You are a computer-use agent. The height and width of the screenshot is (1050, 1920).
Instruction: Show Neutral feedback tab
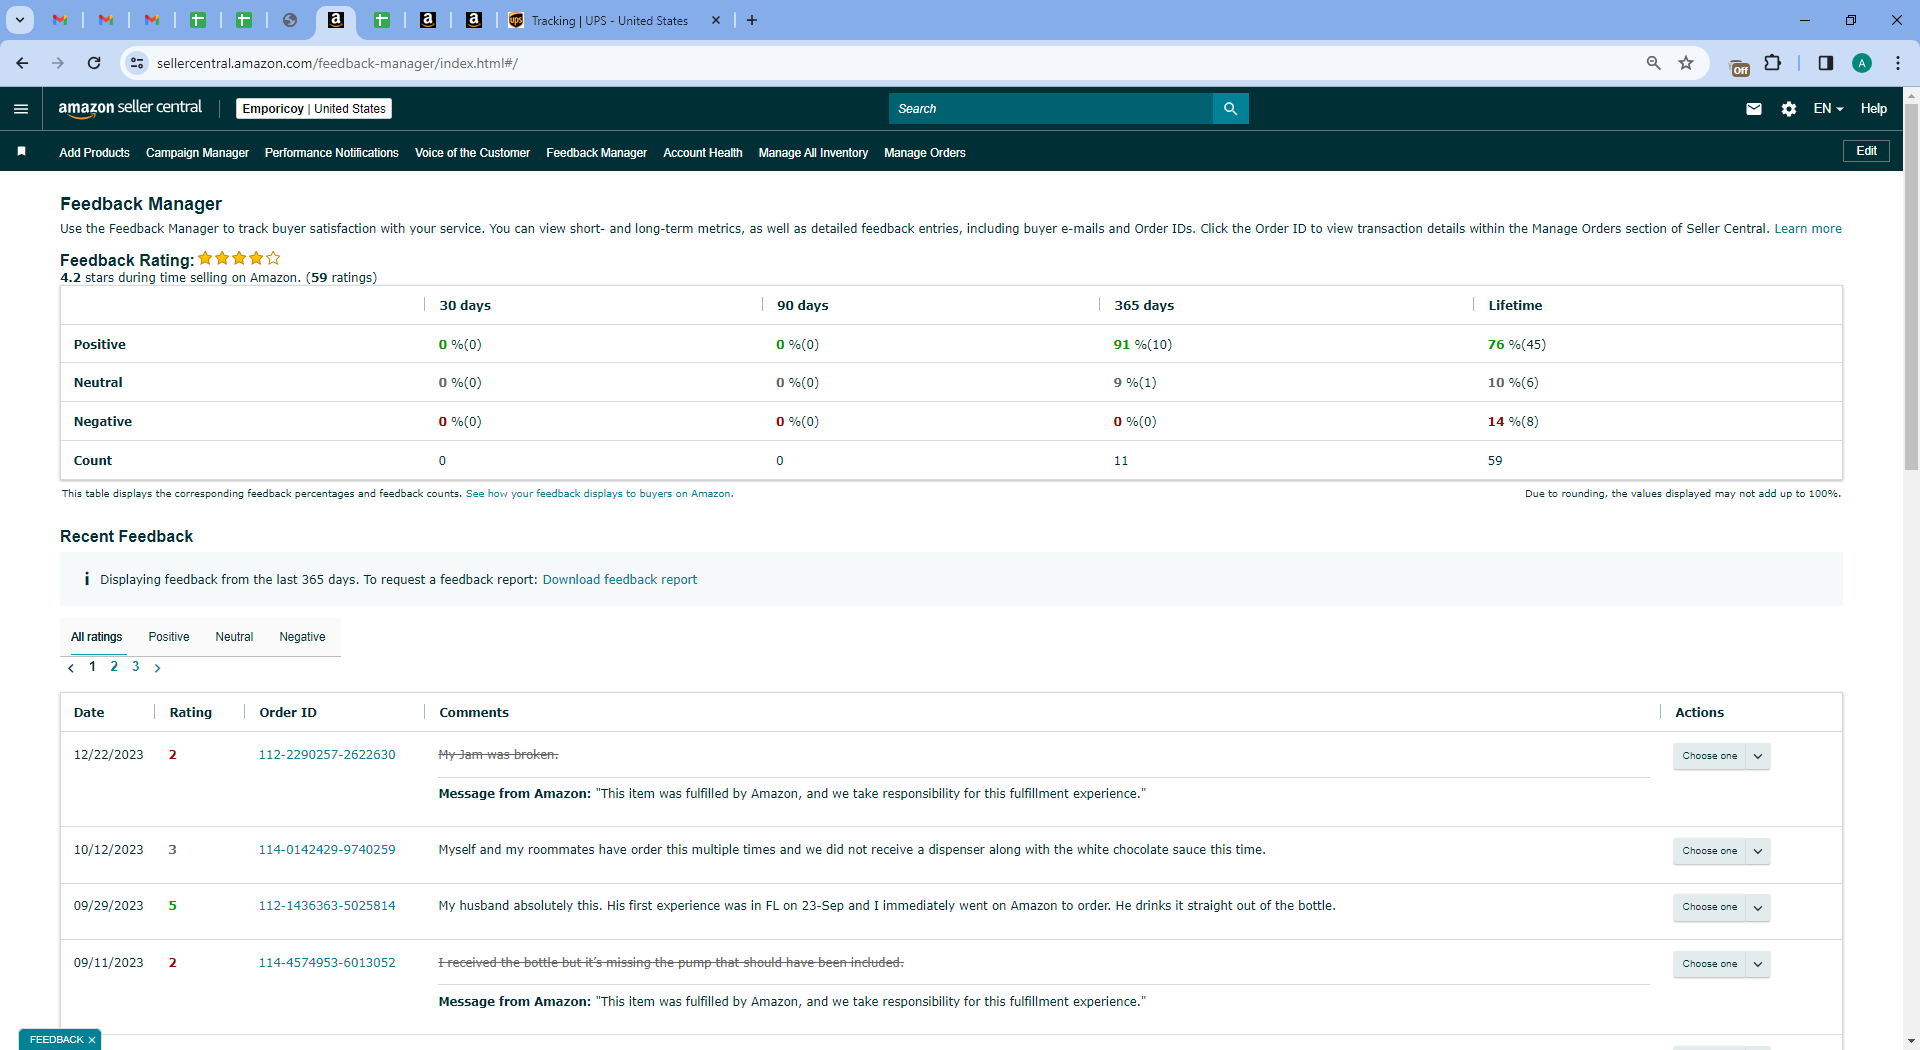click(x=234, y=637)
